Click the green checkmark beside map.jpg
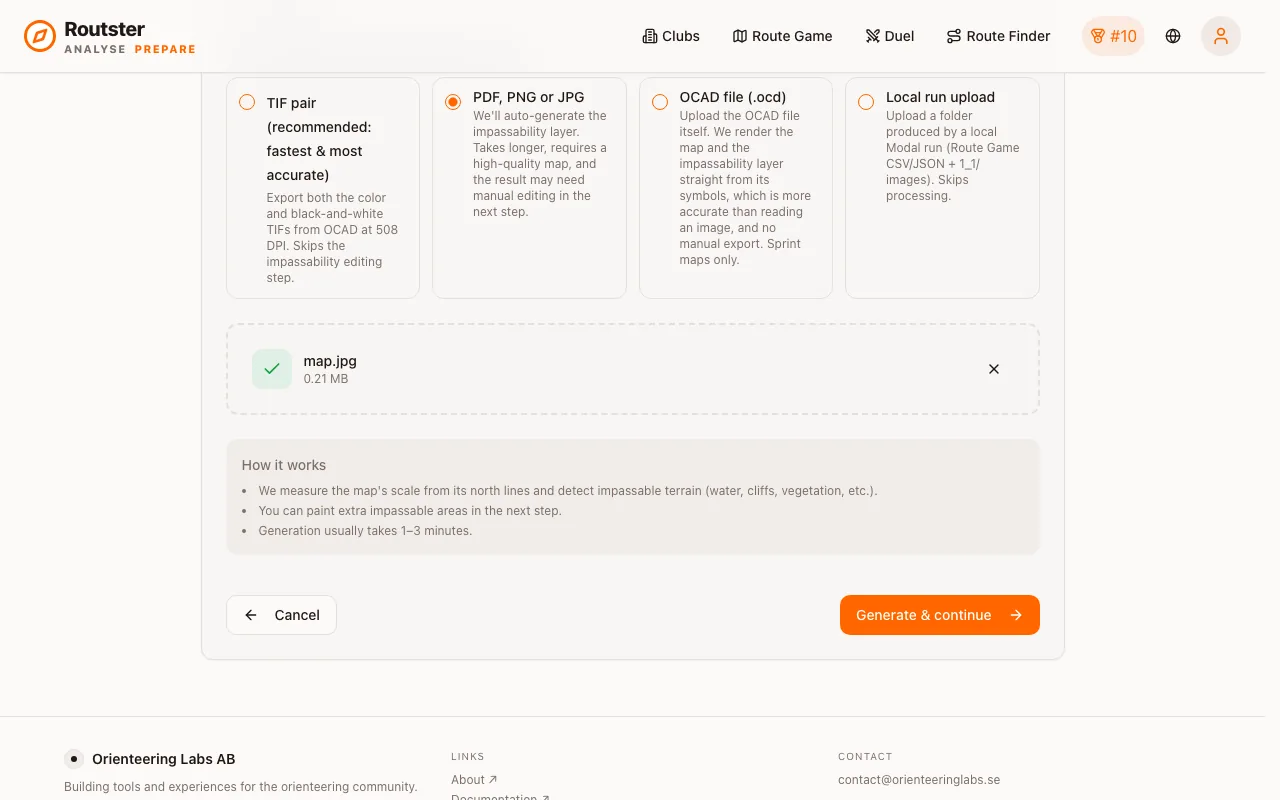This screenshot has height=800, width=1280. point(272,369)
